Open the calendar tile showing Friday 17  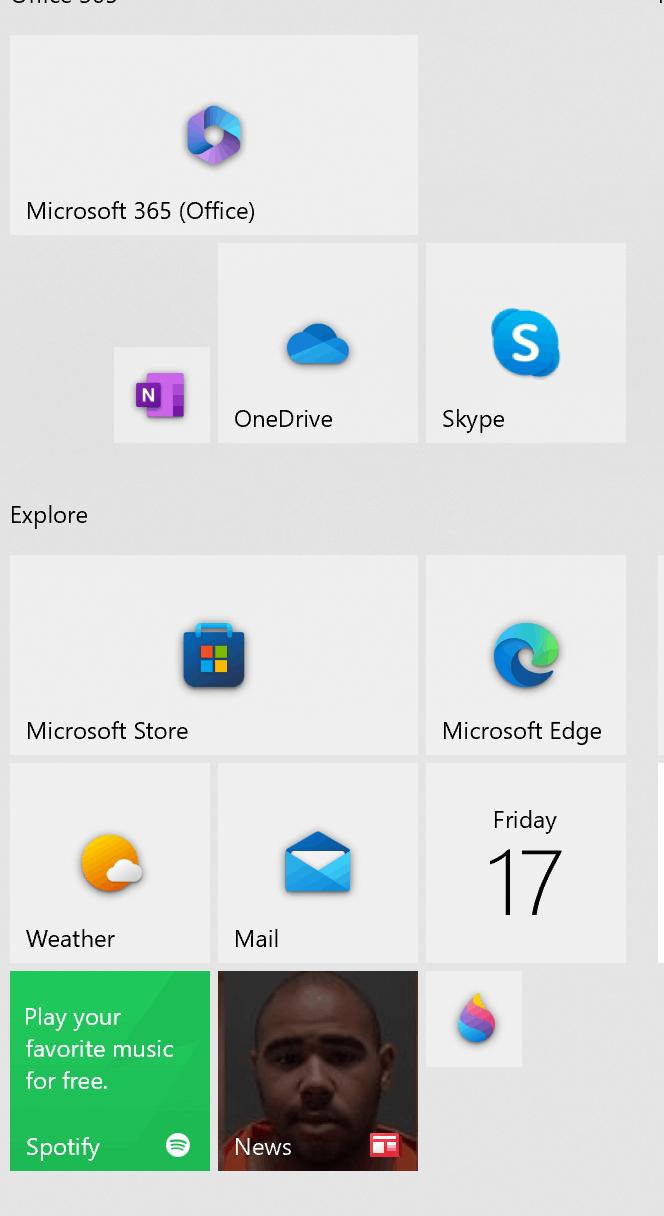pos(526,863)
